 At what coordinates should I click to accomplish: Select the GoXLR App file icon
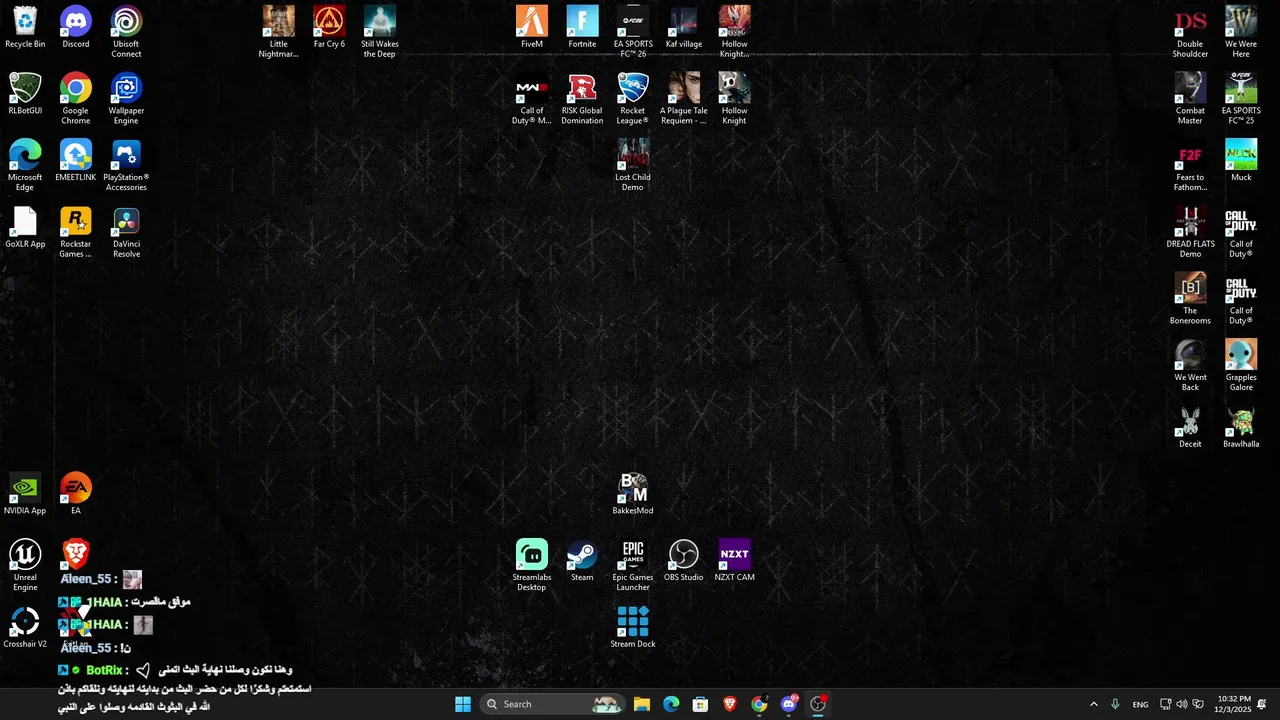coord(25,228)
